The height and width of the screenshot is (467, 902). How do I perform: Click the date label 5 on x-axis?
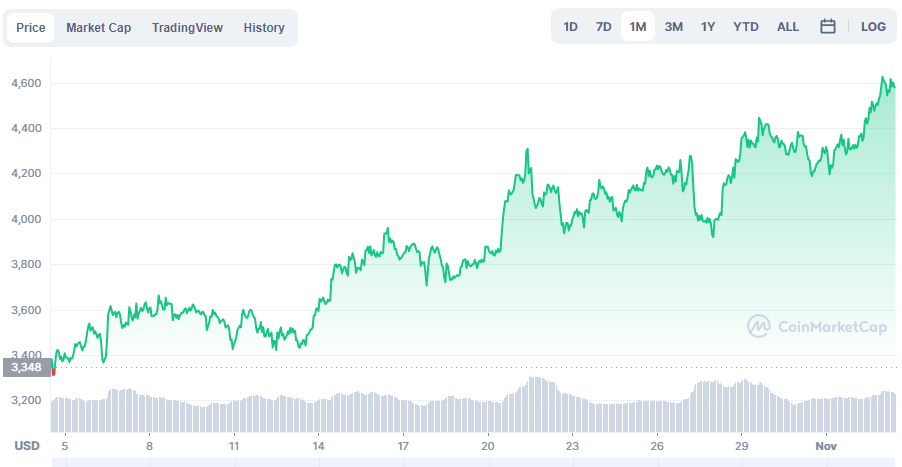64,446
